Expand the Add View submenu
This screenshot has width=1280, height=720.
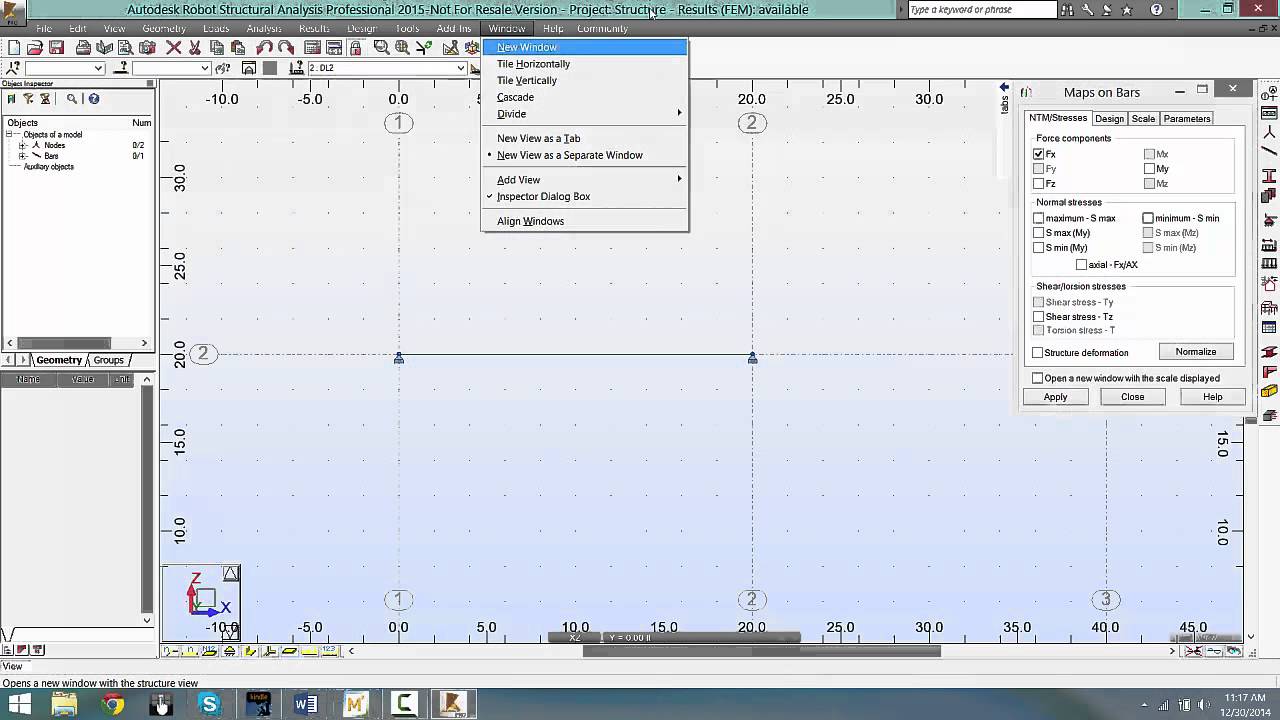click(x=584, y=180)
